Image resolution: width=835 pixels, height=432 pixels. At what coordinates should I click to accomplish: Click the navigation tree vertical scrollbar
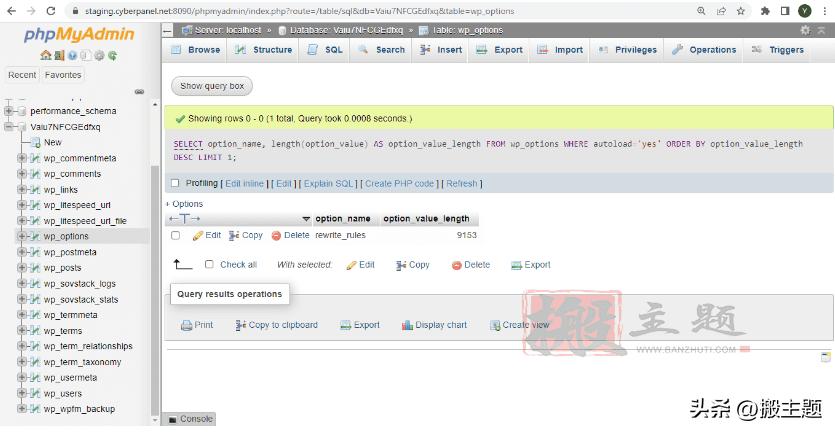point(155,290)
